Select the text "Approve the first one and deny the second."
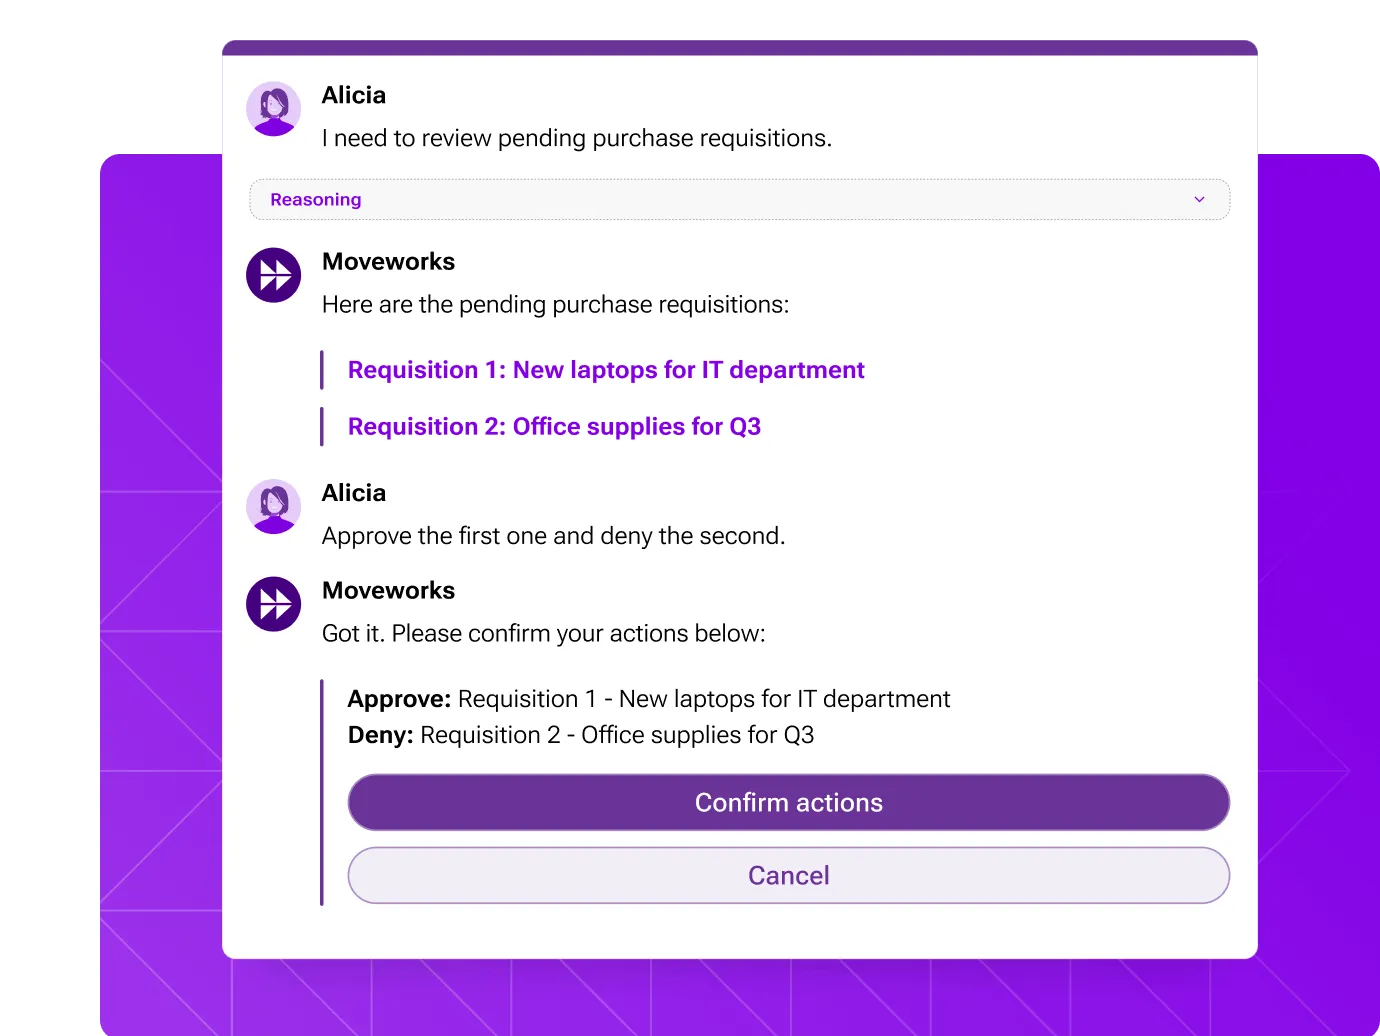1380x1036 pixels. coord(554,536)
